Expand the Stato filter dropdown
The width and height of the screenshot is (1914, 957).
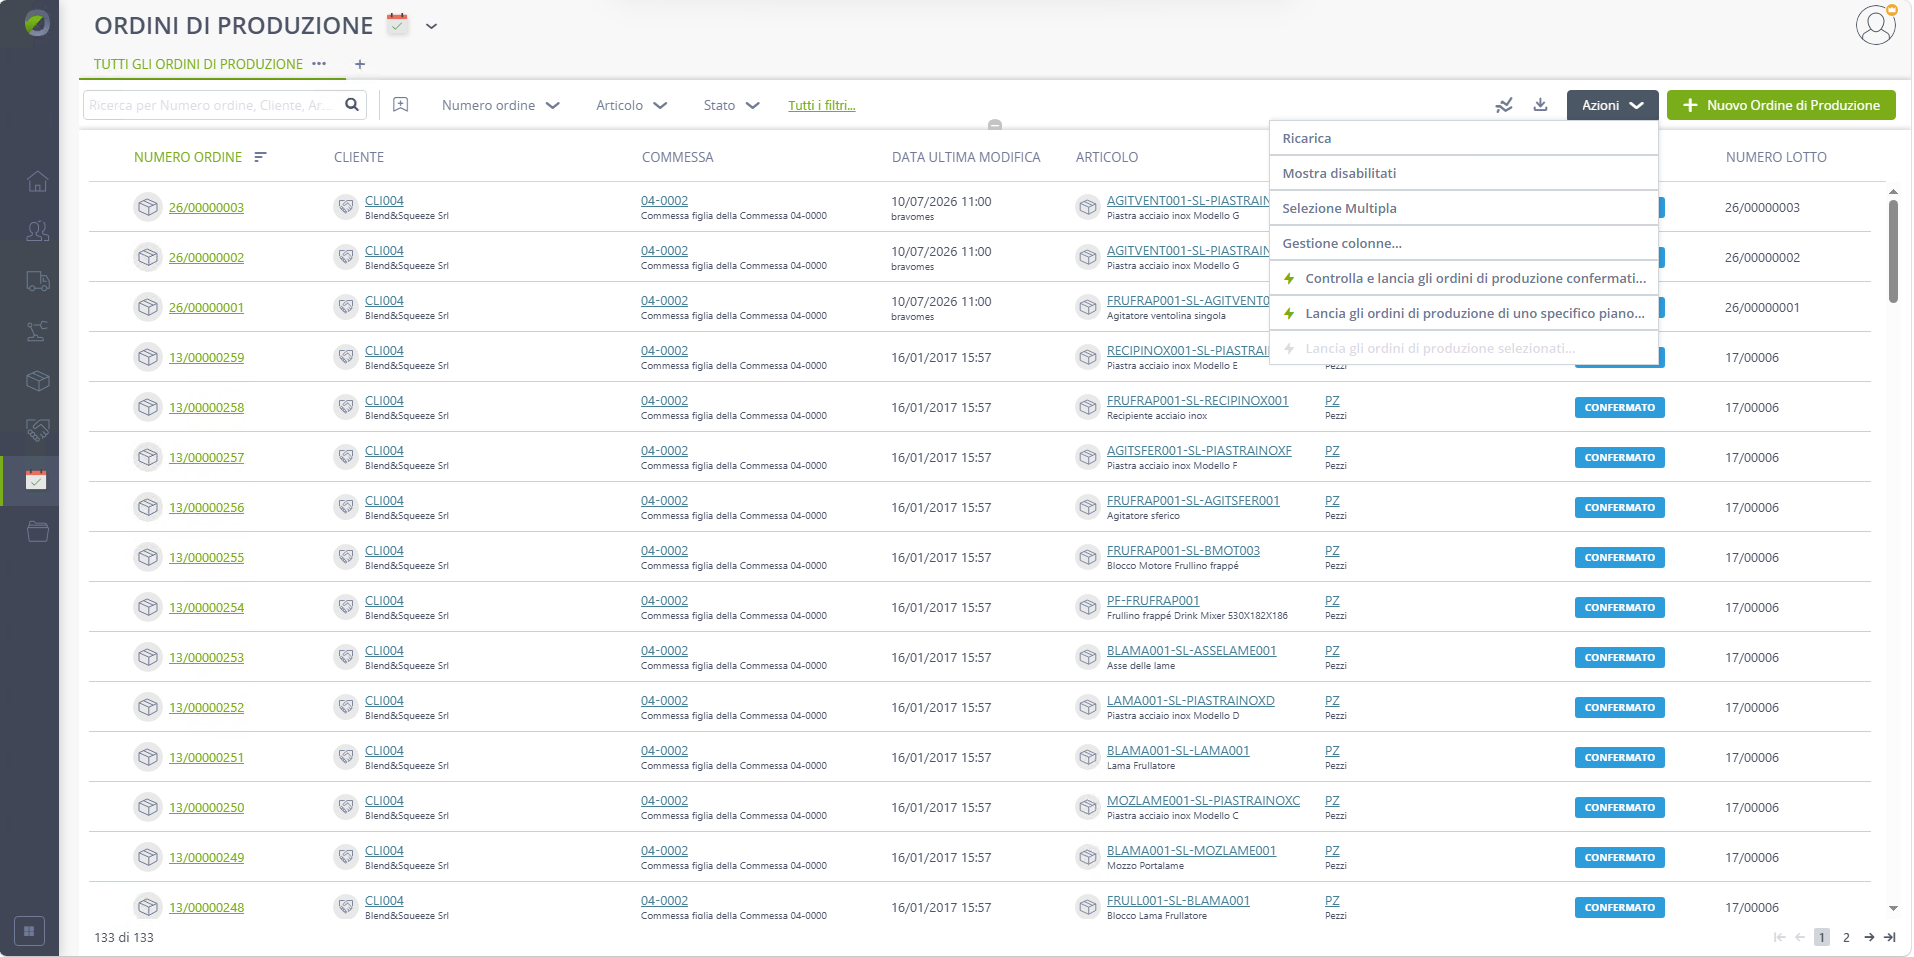pos(731,105)
